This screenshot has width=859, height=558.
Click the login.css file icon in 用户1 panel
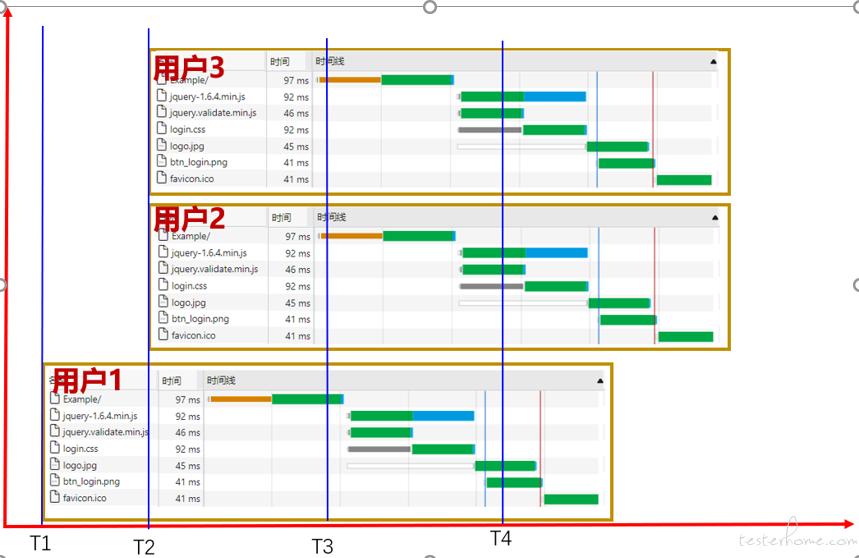pyautogui.click(x=55, y=448)
